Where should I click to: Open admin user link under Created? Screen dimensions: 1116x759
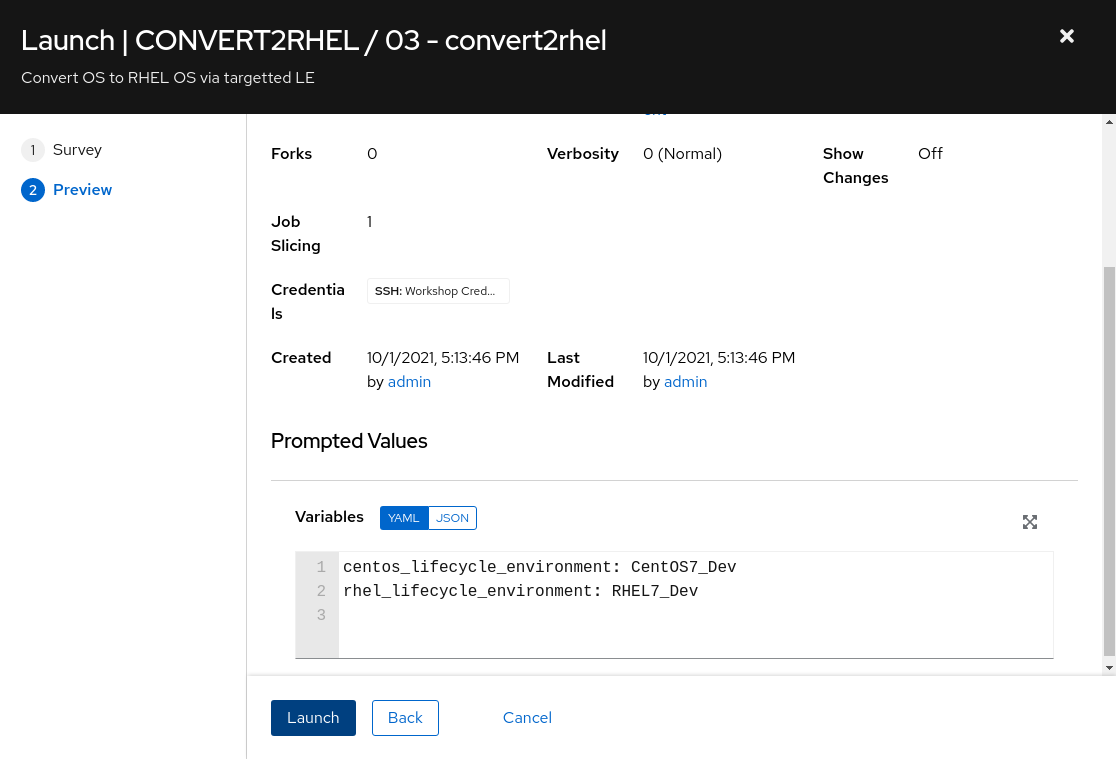pyautogui.click(x=409, y=382)
